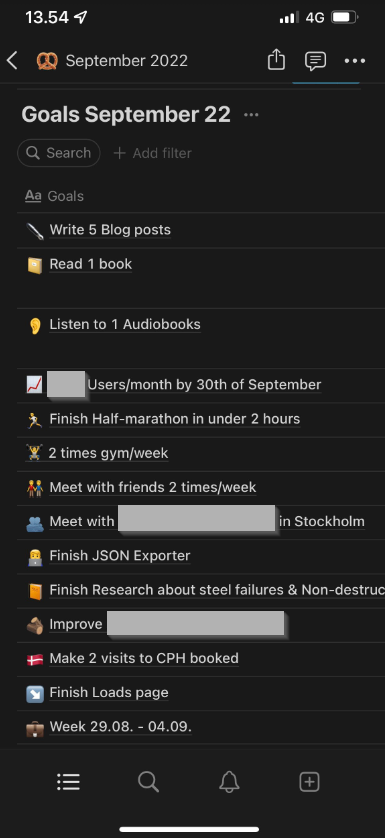Open the search tab in bottom bar

pos(148,782)
